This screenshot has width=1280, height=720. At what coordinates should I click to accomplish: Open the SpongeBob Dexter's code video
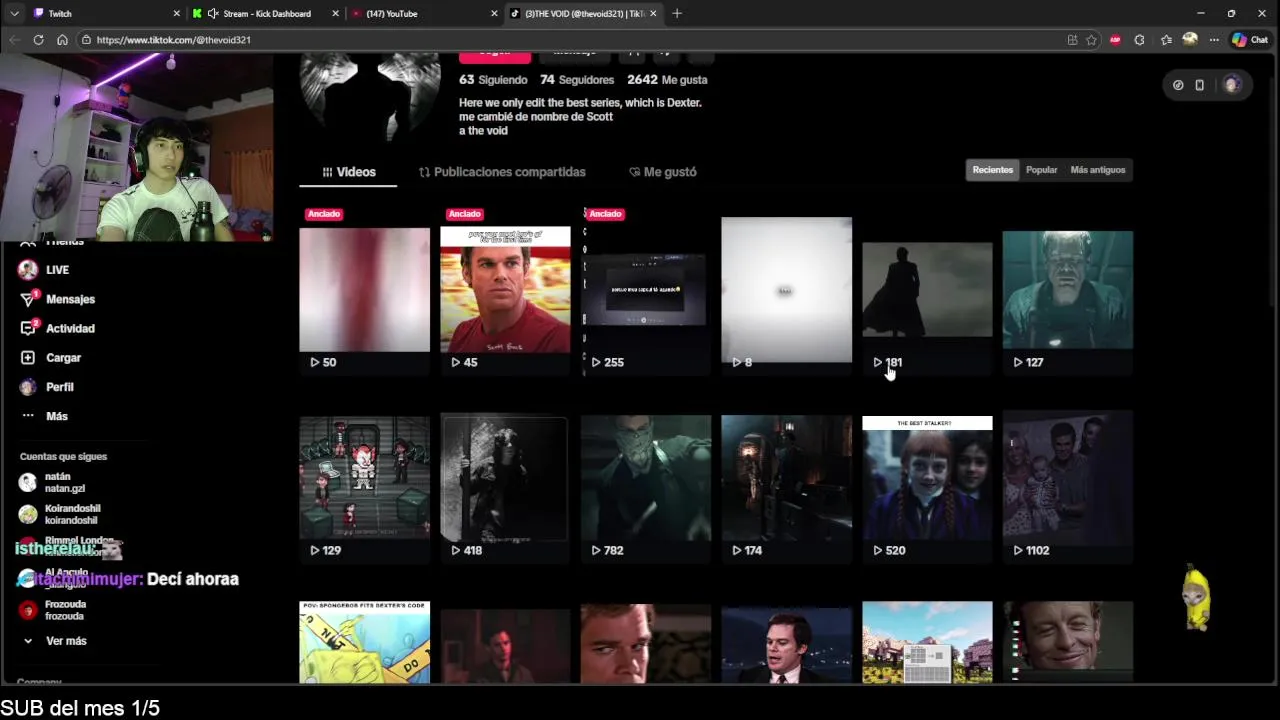point(364,642)
